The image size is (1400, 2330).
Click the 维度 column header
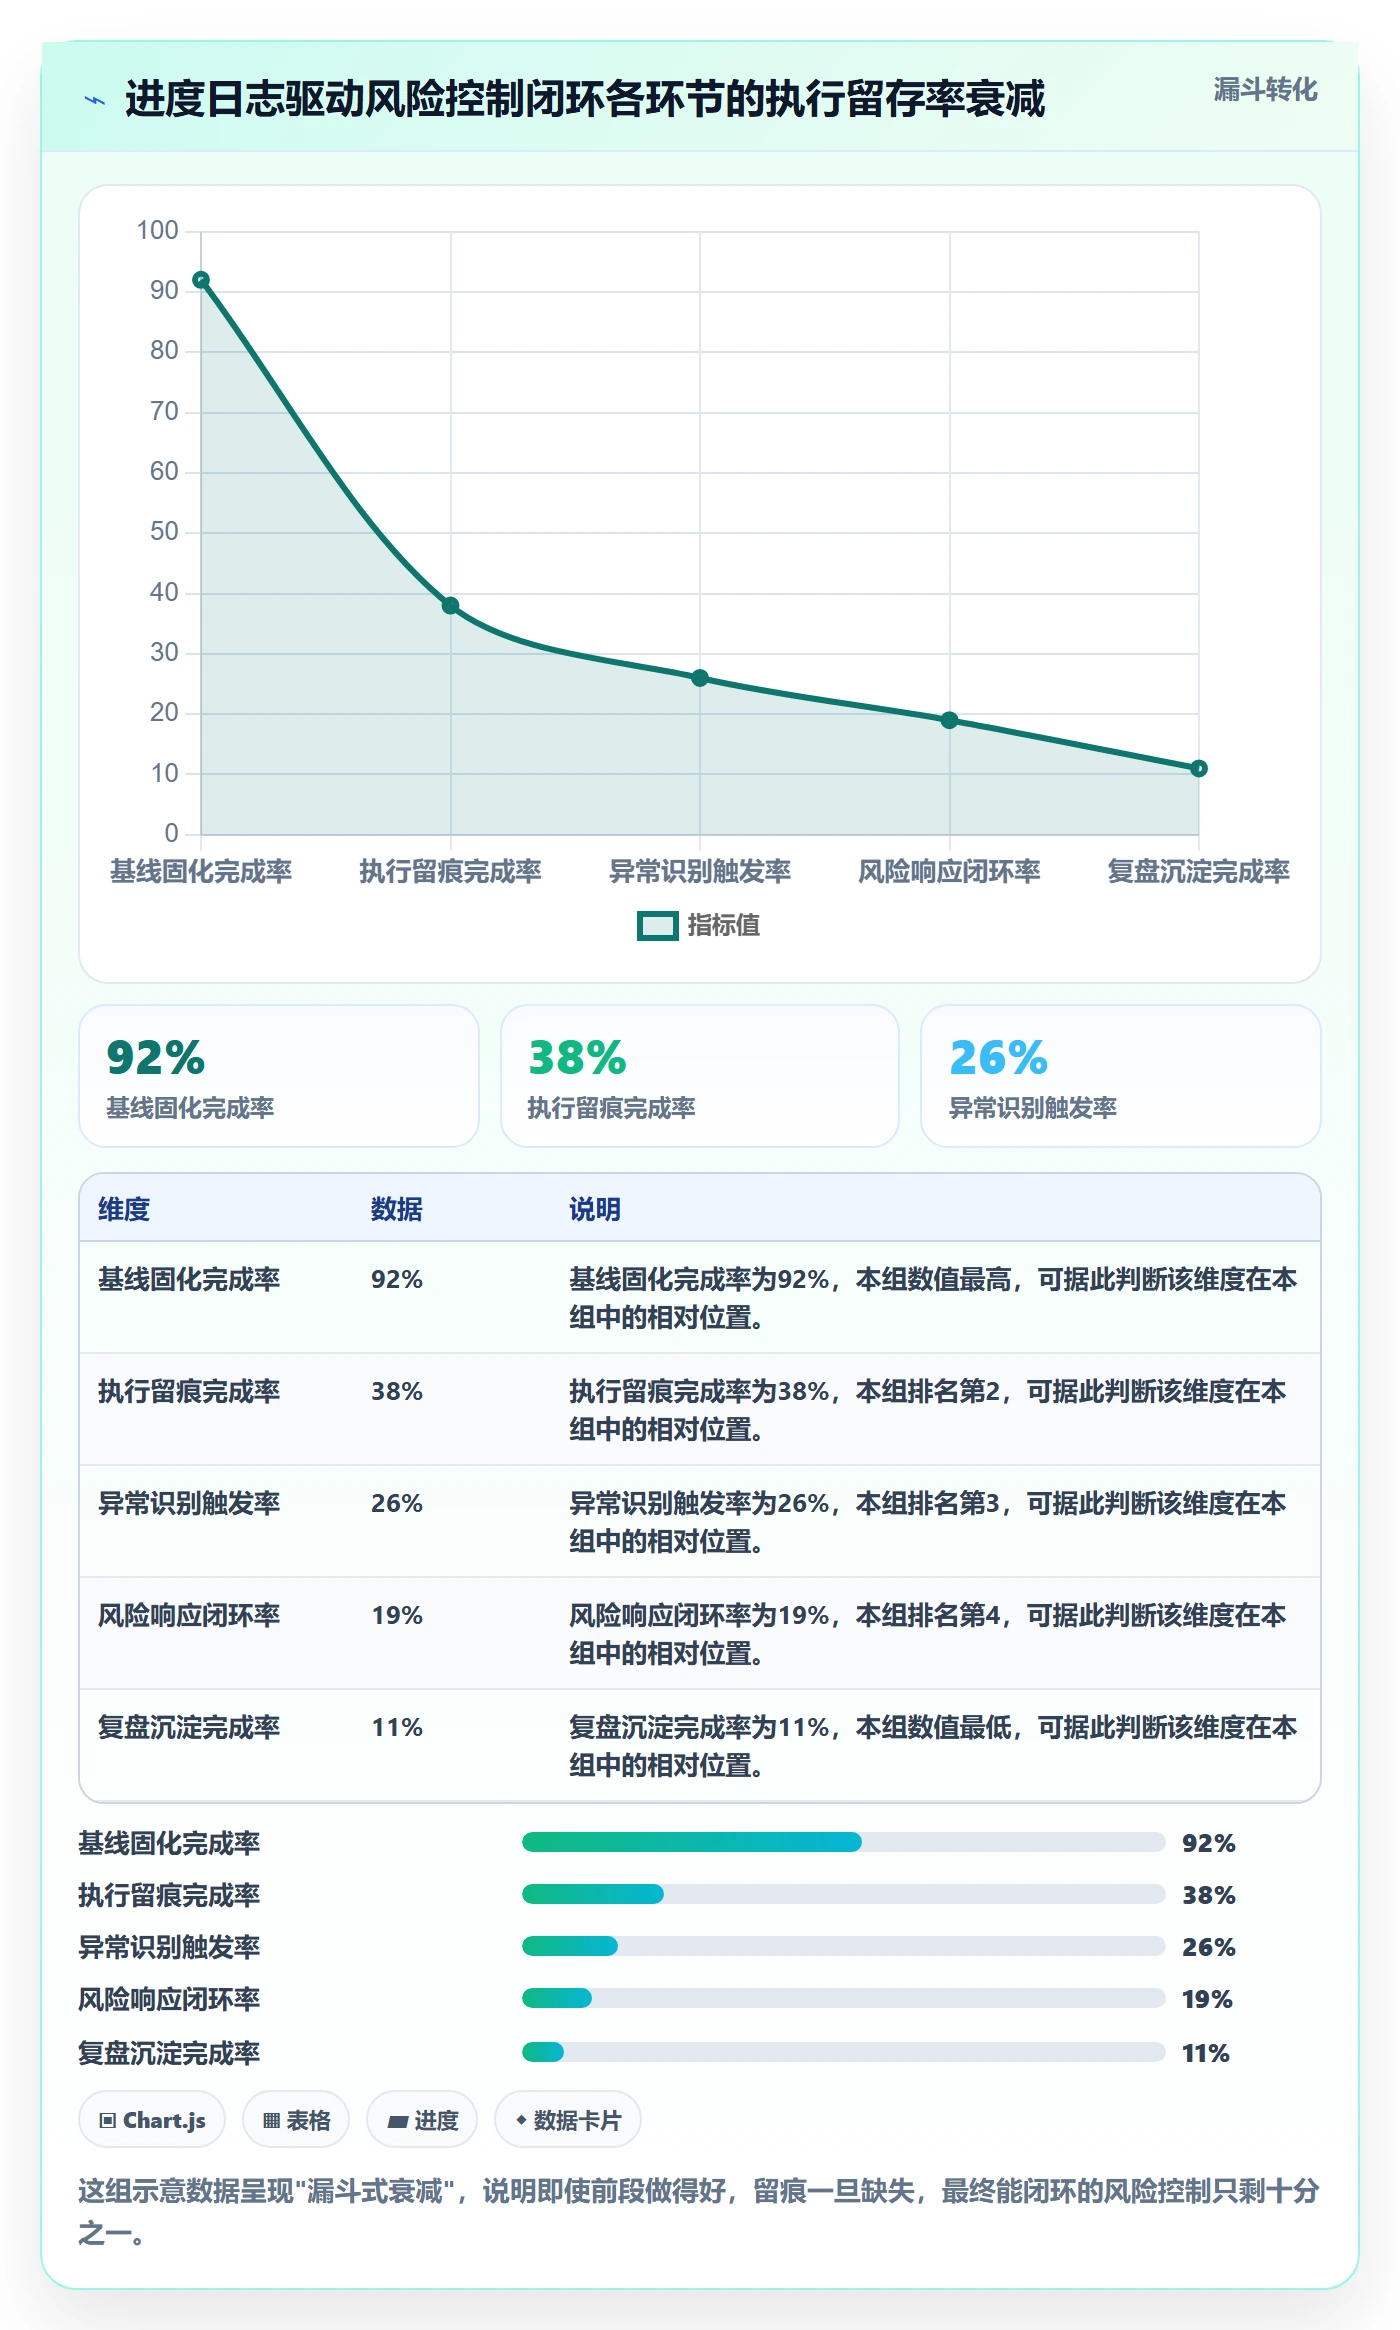[124, 1209]
